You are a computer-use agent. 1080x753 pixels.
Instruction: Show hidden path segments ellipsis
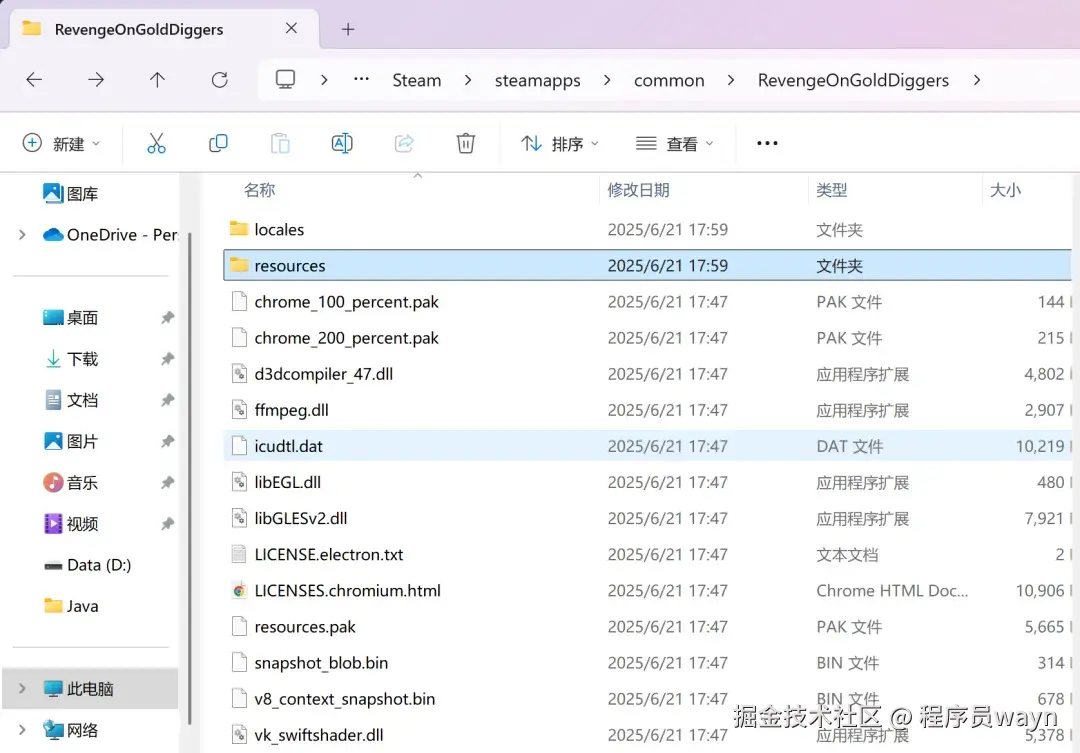(x=362, y=79)
